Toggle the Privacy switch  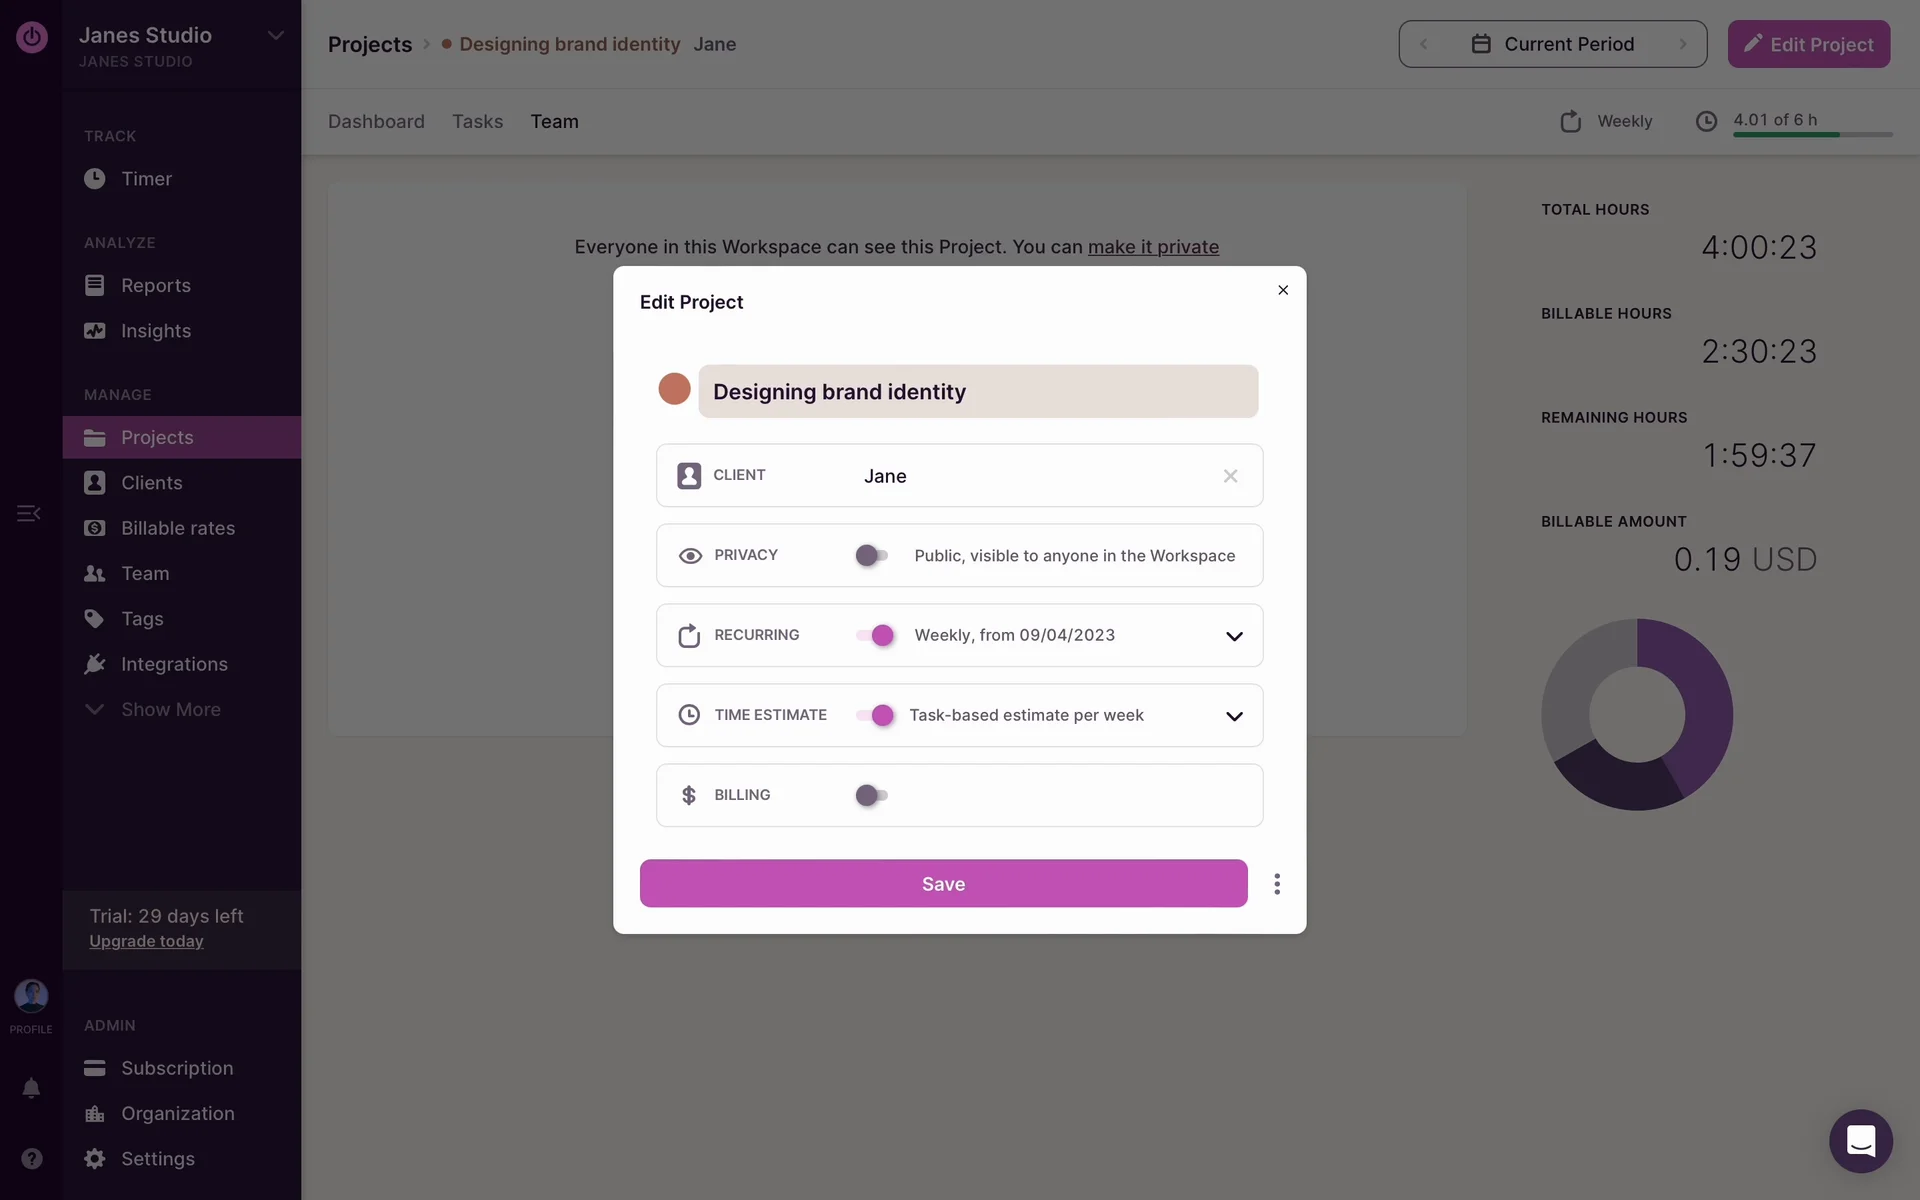coord(871,555)
